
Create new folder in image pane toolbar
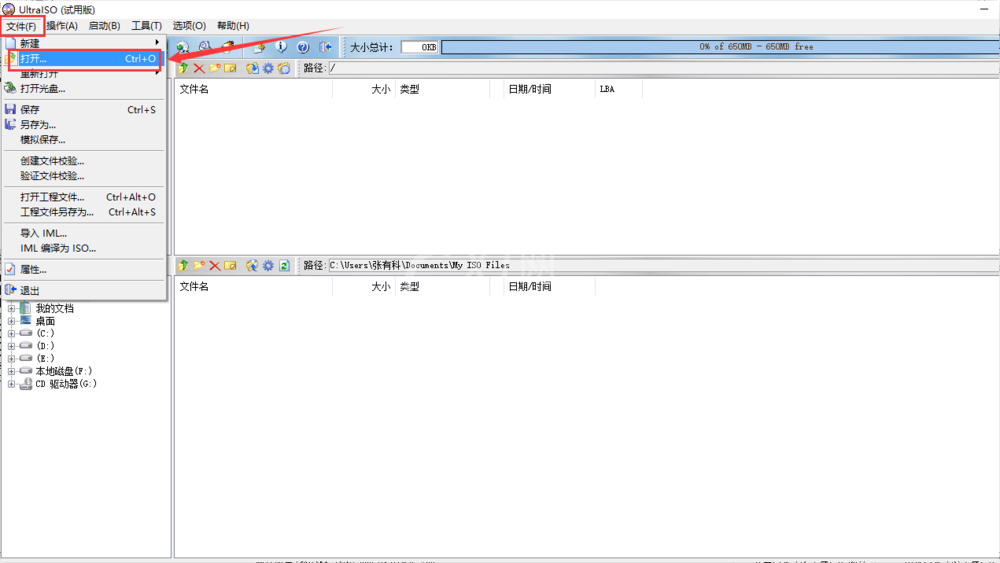[214, 68]
